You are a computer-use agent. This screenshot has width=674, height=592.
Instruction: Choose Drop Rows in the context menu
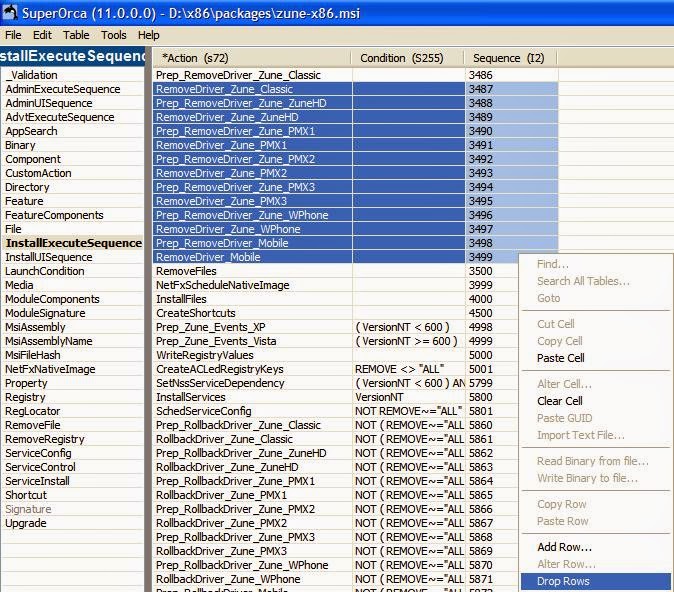click(596, 581)
